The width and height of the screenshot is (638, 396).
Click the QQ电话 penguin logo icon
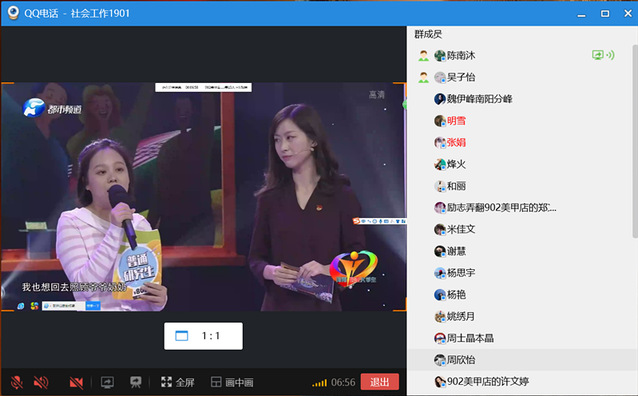coord(13,13)
